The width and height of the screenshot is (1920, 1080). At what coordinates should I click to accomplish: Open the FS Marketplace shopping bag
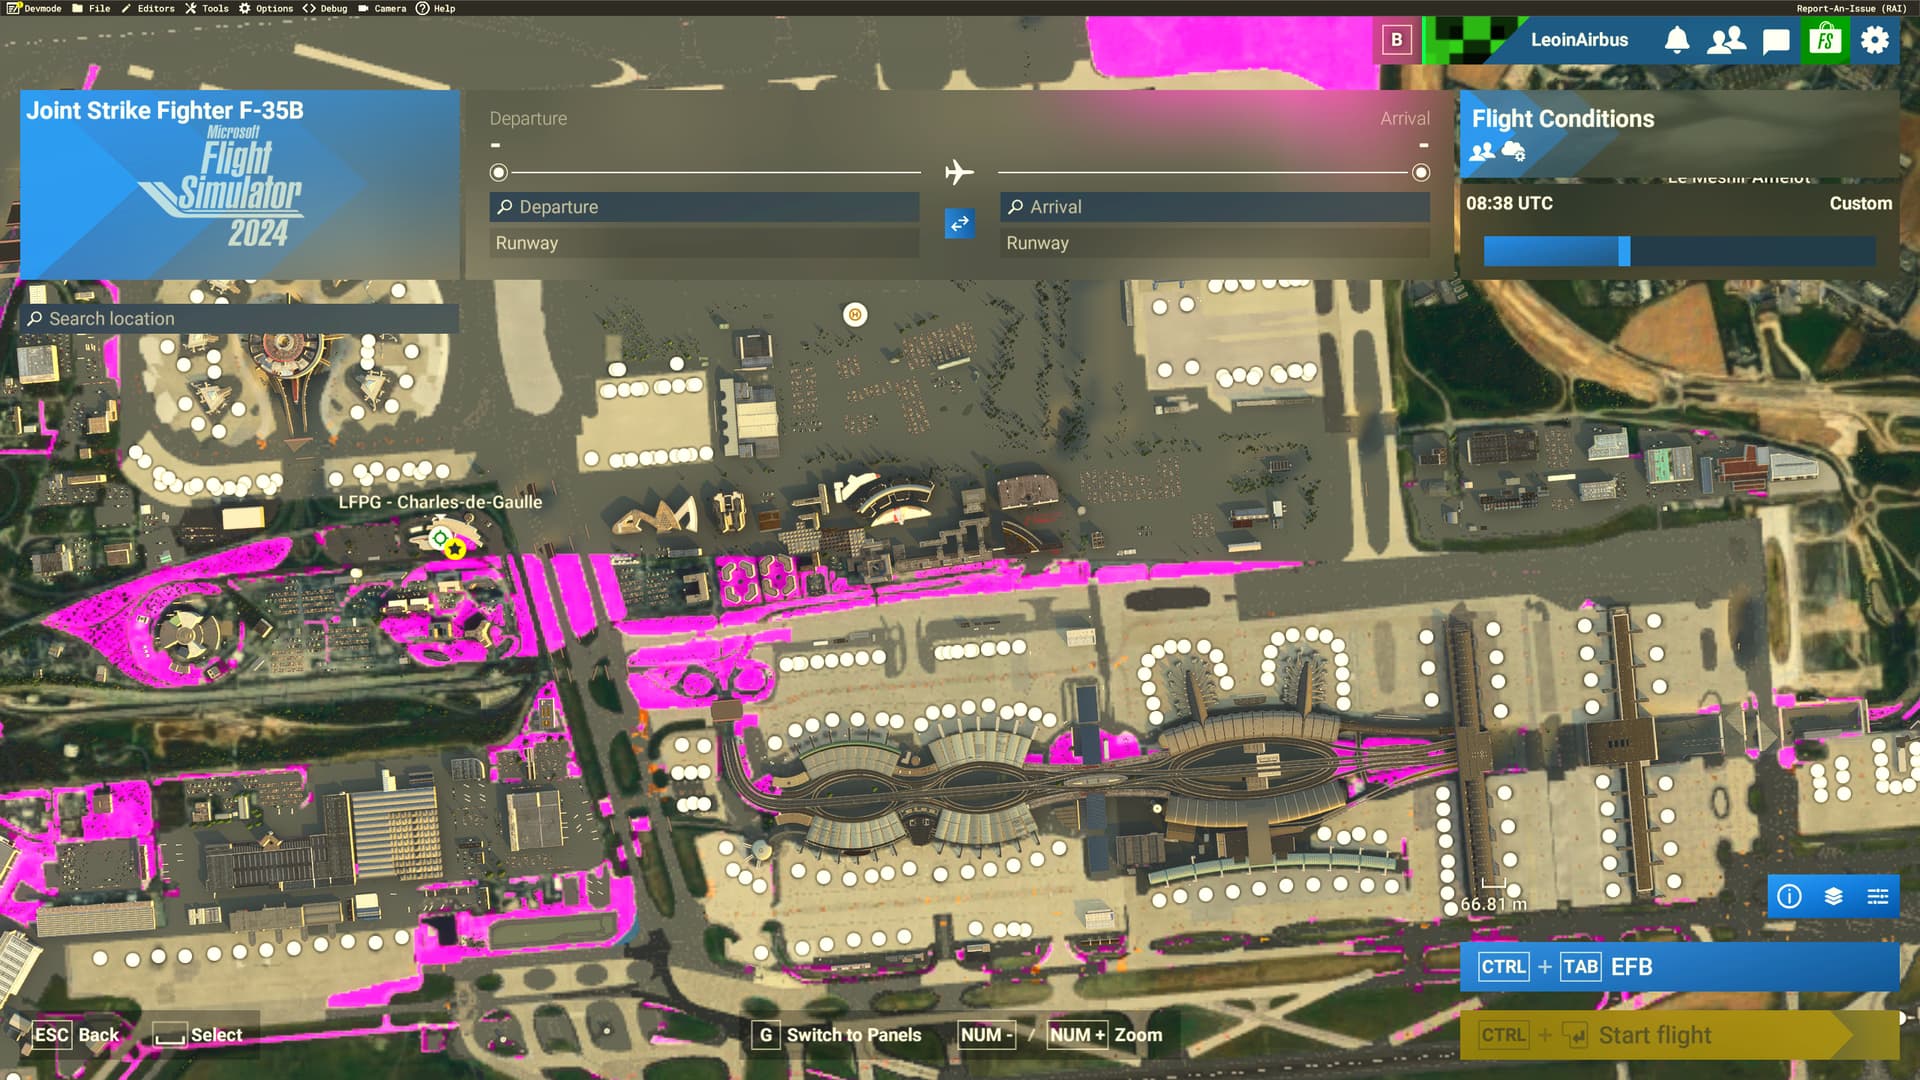click(x=1825, y=40)
